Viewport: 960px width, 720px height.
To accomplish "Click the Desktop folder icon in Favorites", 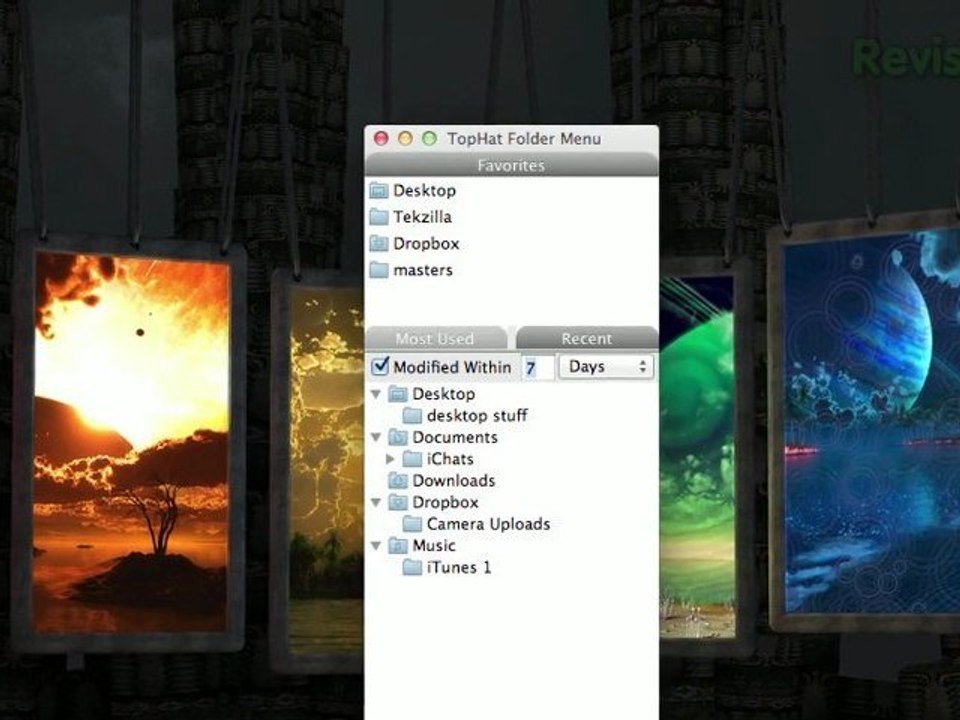I will pos(379,191).
